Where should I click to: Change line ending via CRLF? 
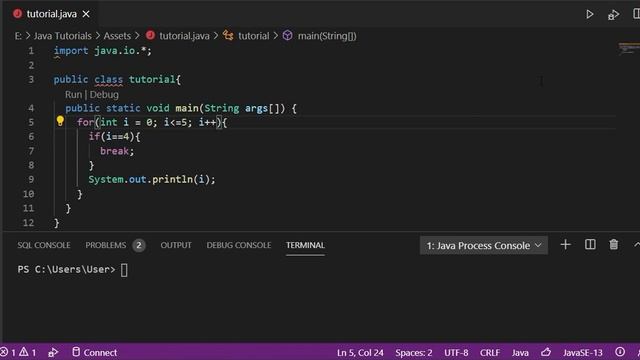[x=490, y=353]
